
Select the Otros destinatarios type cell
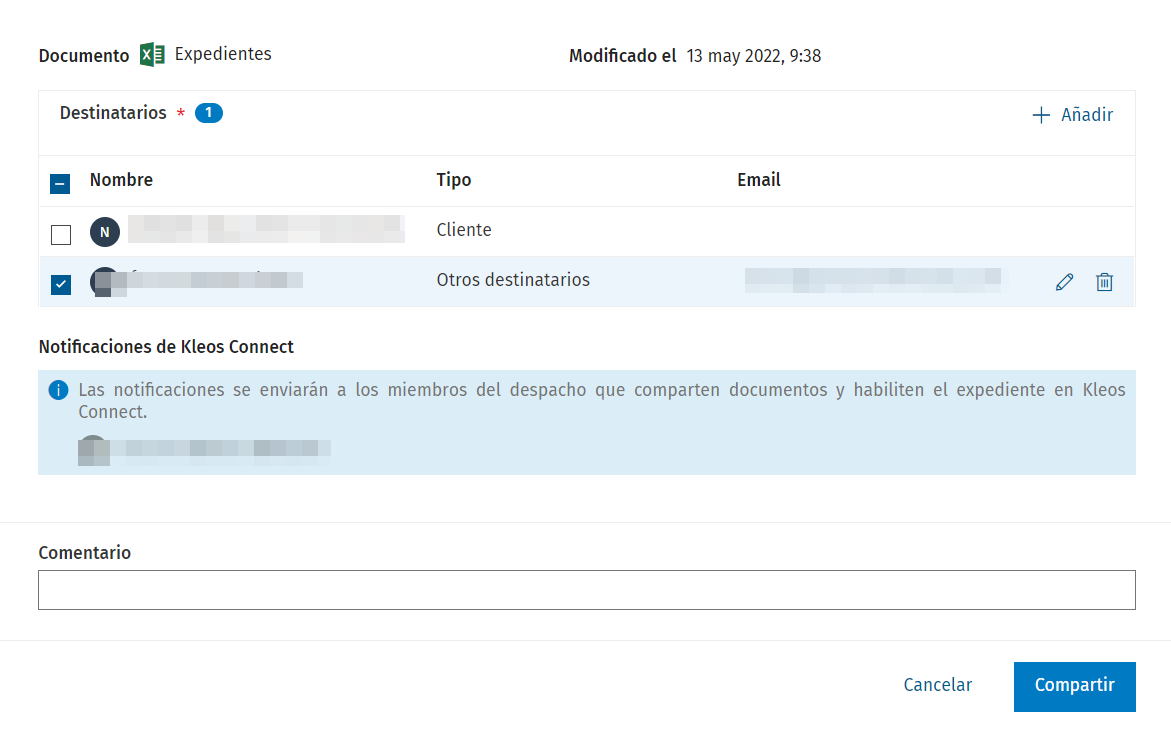coord(513,280)
